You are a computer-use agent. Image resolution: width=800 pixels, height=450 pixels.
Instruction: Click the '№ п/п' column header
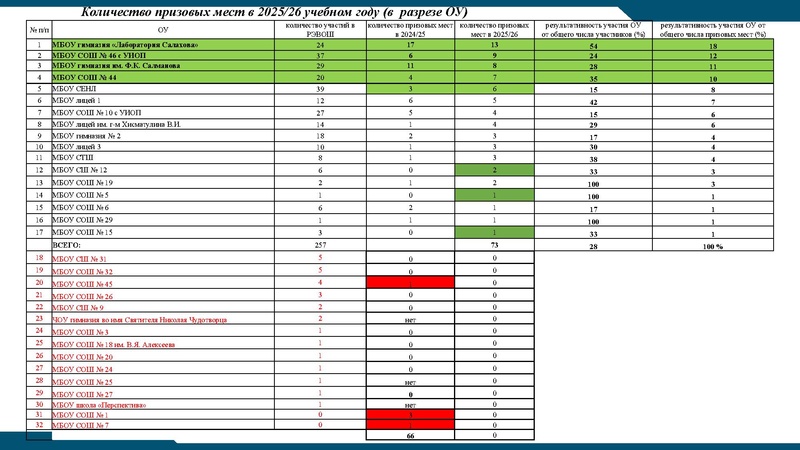[36, 29]
